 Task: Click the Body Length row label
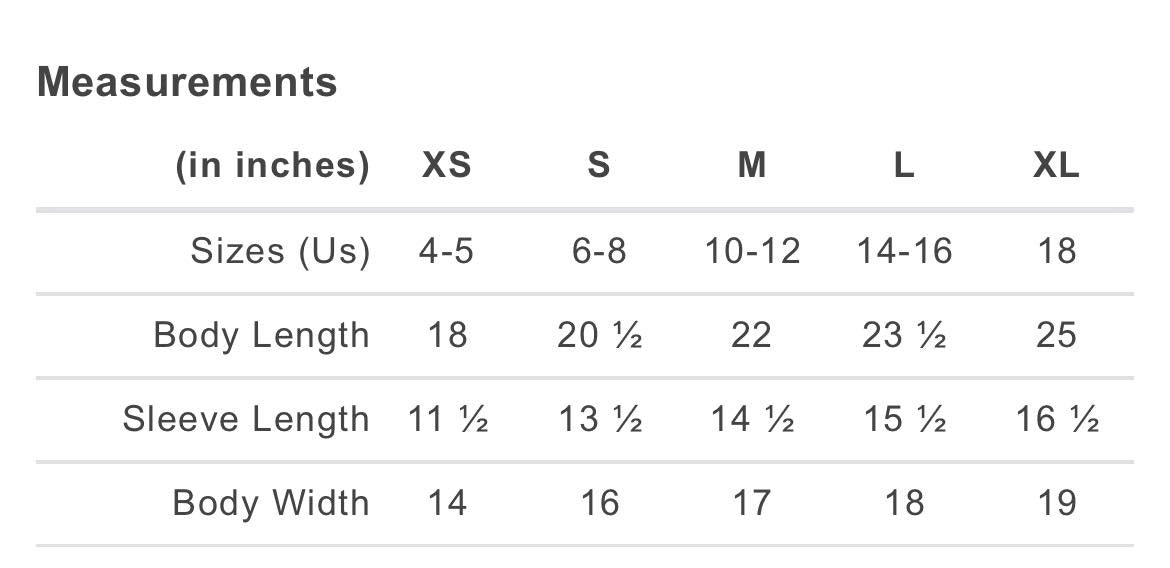click(261, 335)
